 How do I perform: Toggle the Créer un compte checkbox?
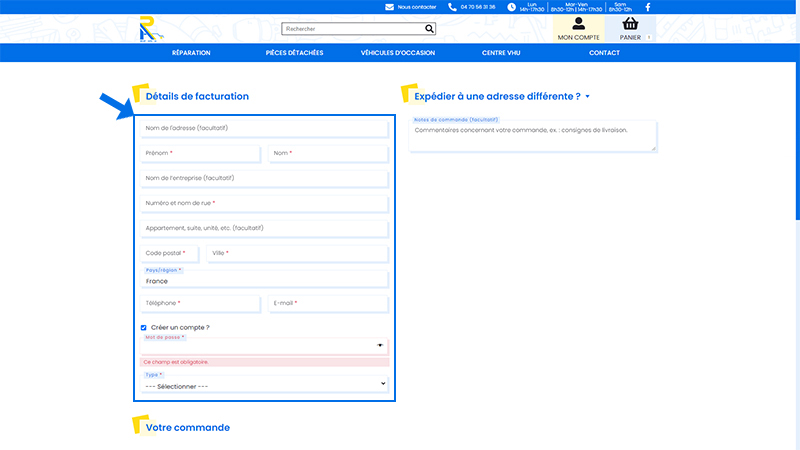[143, 328]
